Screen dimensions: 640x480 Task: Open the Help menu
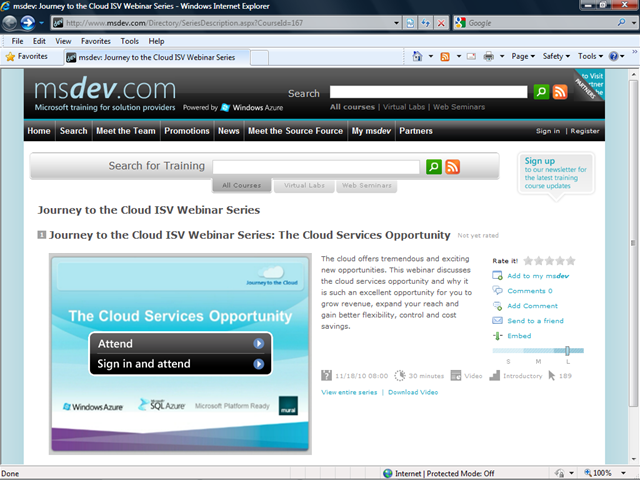click(x=156, y=41)
